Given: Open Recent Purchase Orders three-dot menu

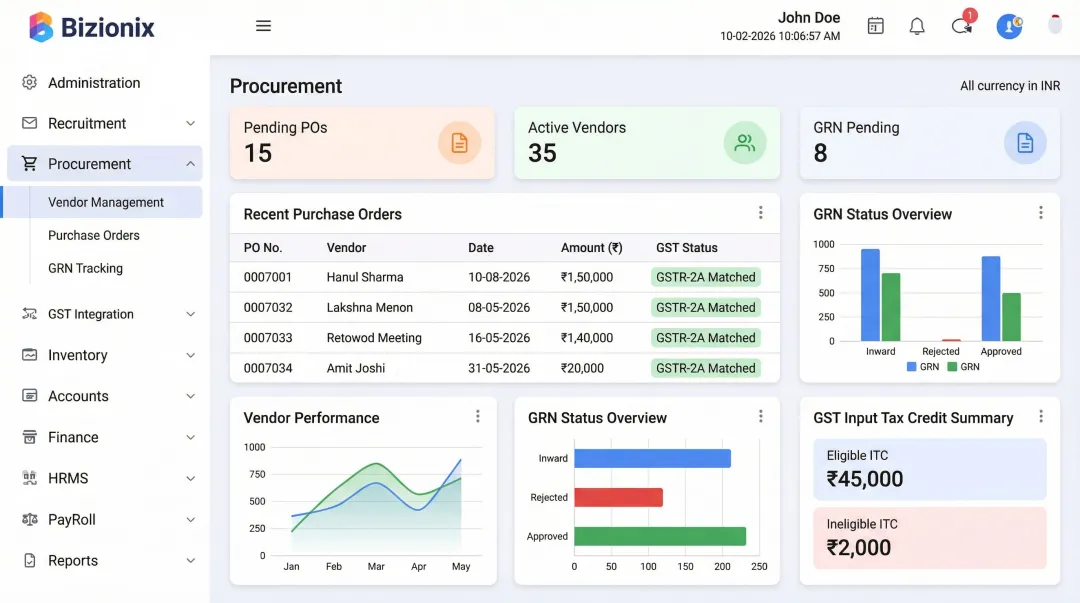Looking at the screenshot, I should click(x=760, y=213).
